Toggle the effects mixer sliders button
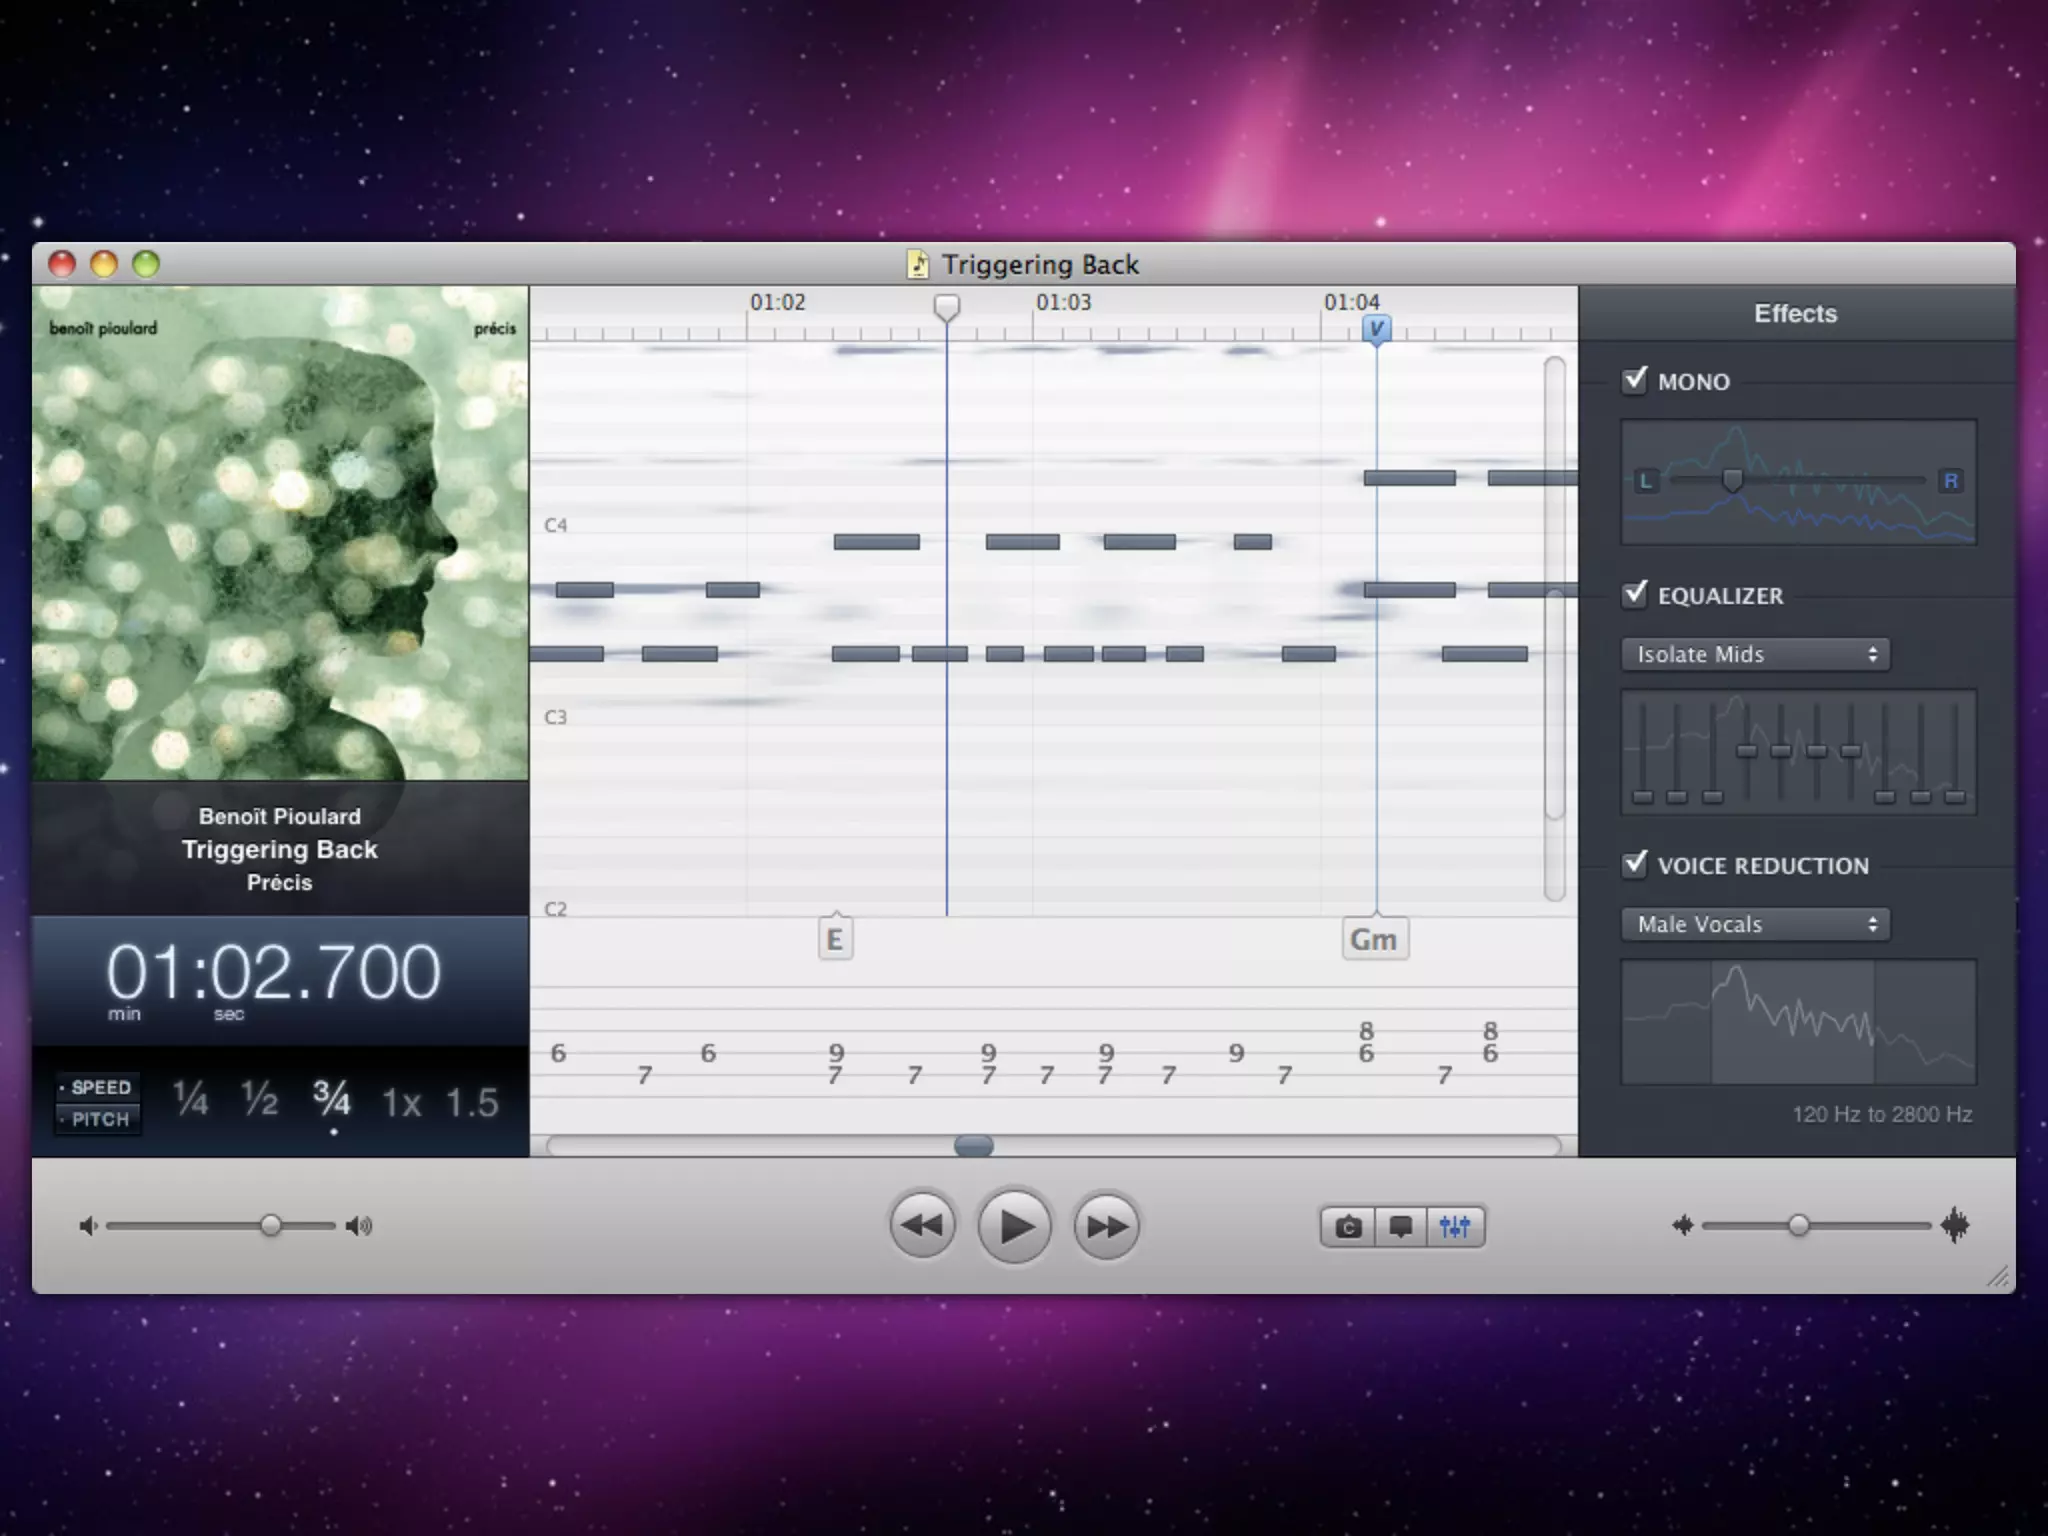This screenshot has width=2048, height=1536. click(x=1455, y=1227)
